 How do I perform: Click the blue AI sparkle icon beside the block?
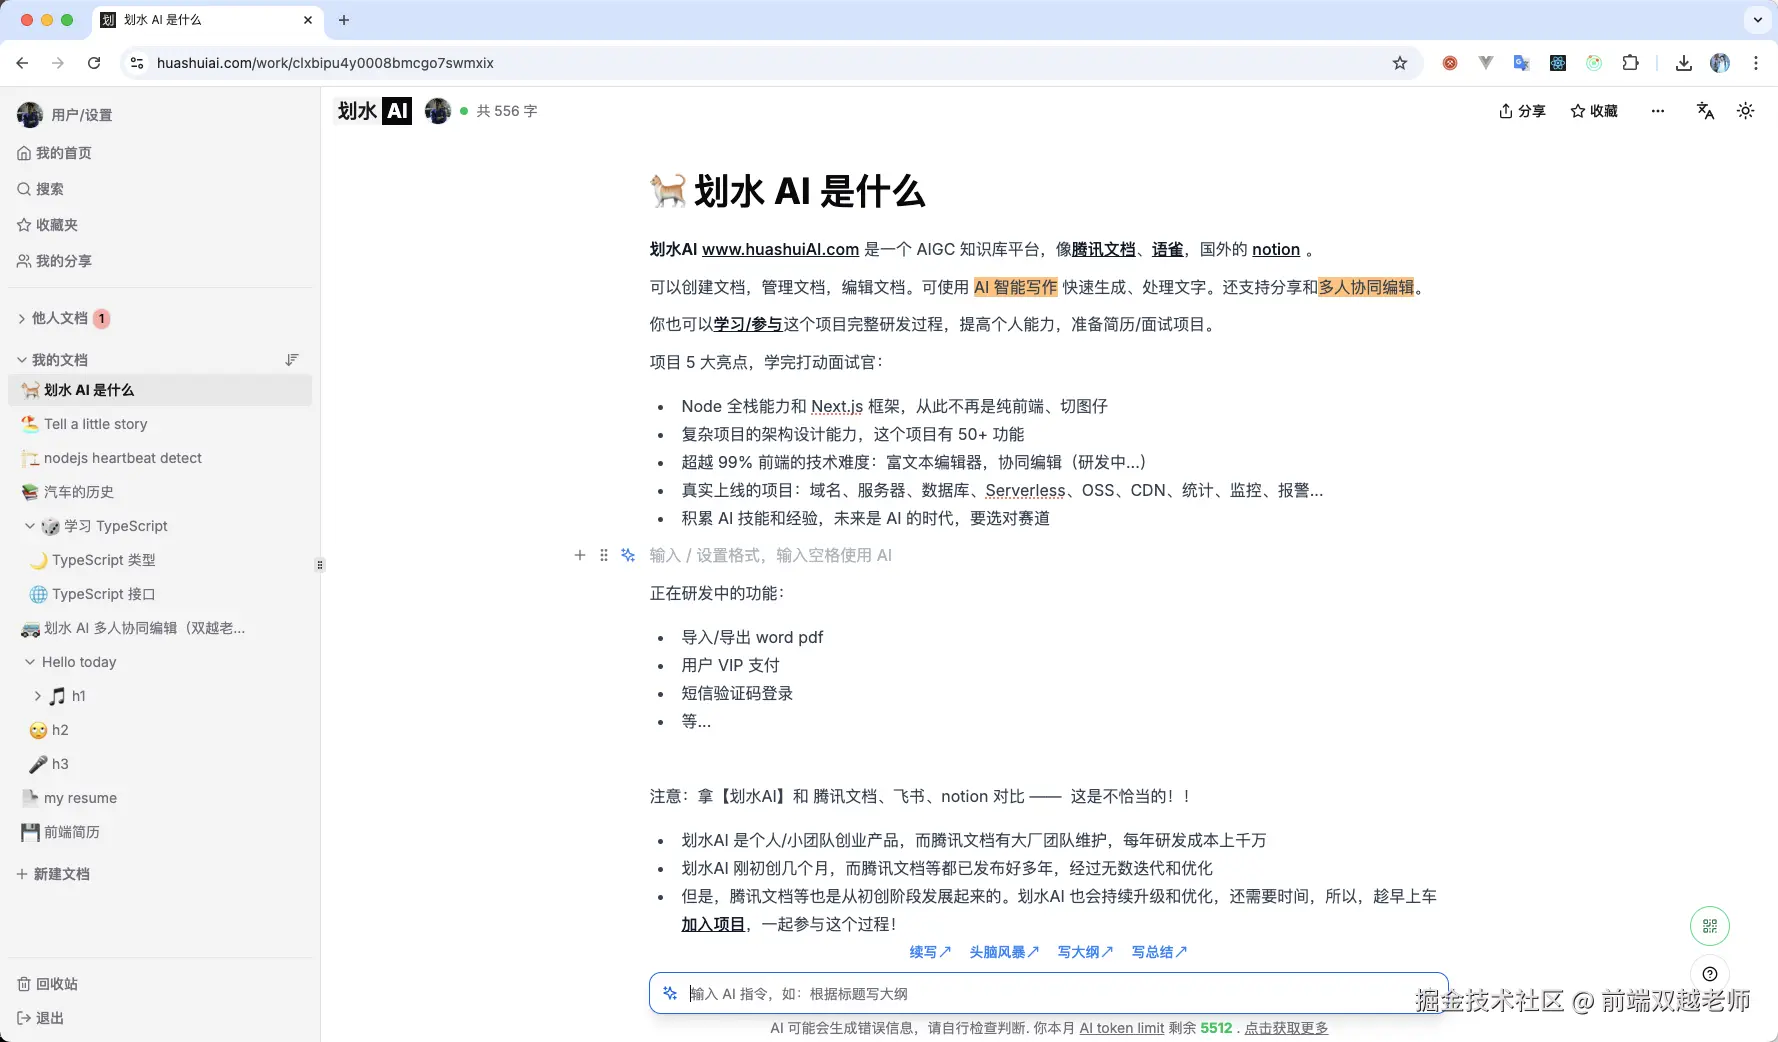(627, 555)
